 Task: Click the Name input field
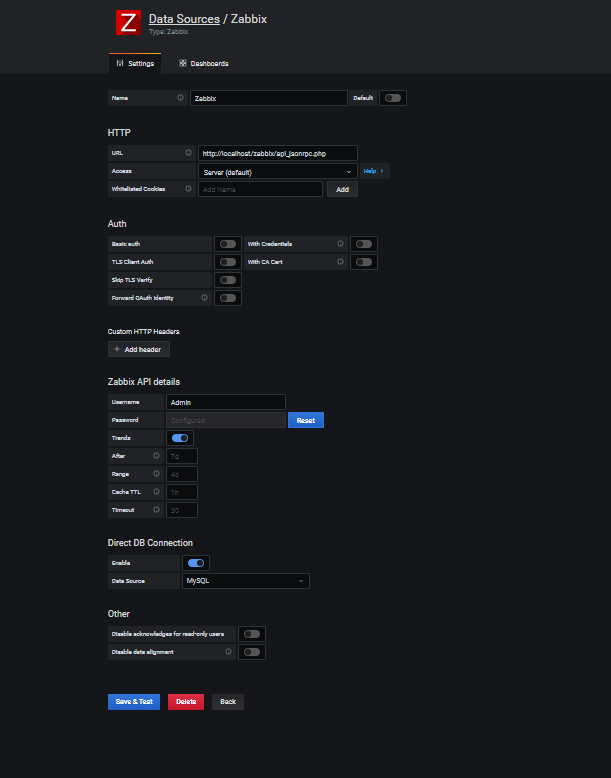[x=269, y=98]
